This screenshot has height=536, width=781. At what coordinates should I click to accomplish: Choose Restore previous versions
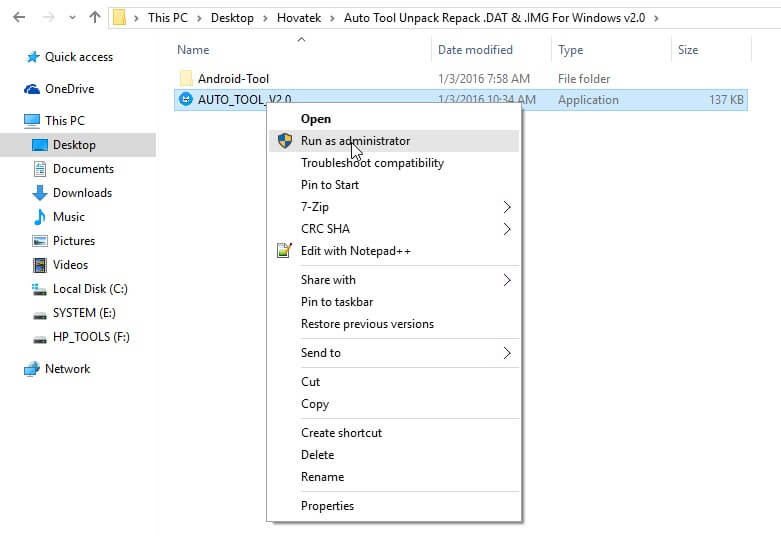click(394, 324)
